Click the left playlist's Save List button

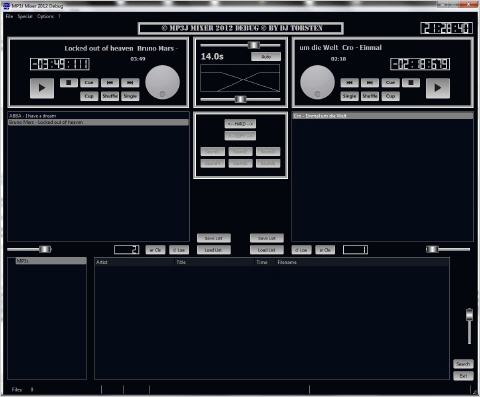214,238
